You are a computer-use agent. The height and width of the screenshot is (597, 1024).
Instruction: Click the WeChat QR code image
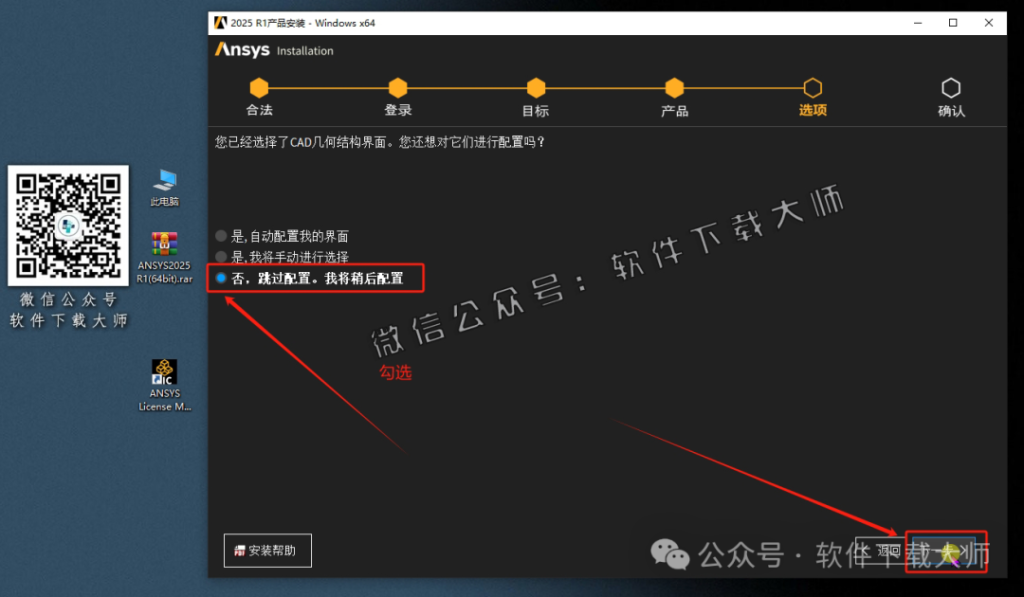coord(67,226)
